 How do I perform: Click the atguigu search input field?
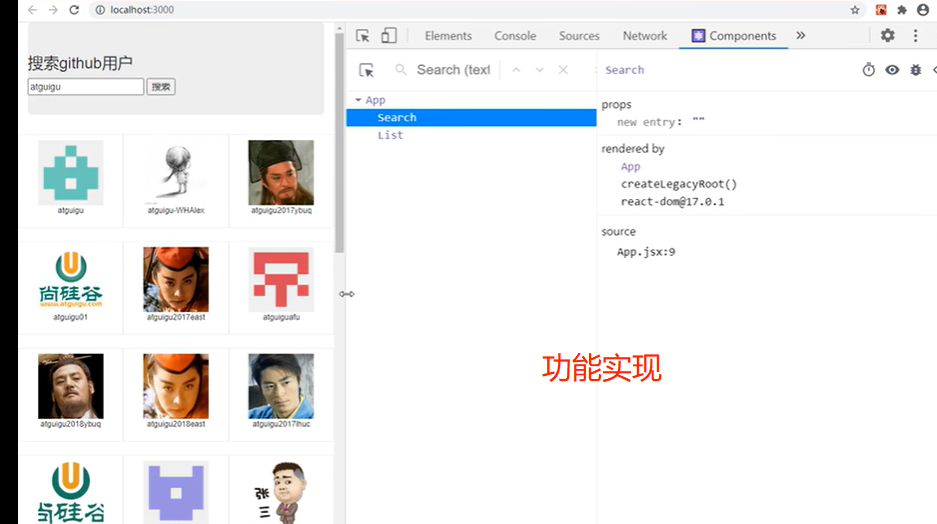[x=85, y=87]
